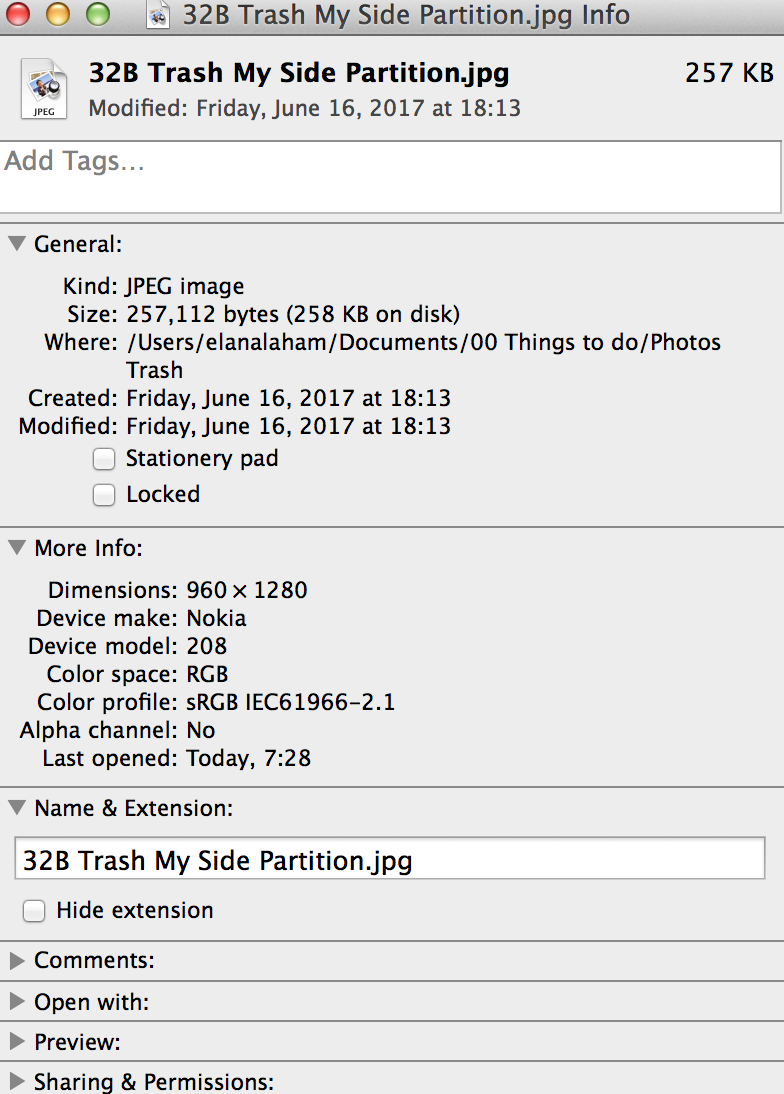The height and width of the screenshot is (1094, 784).
Task: Click the Add Tags field
Action: point(390,177)
